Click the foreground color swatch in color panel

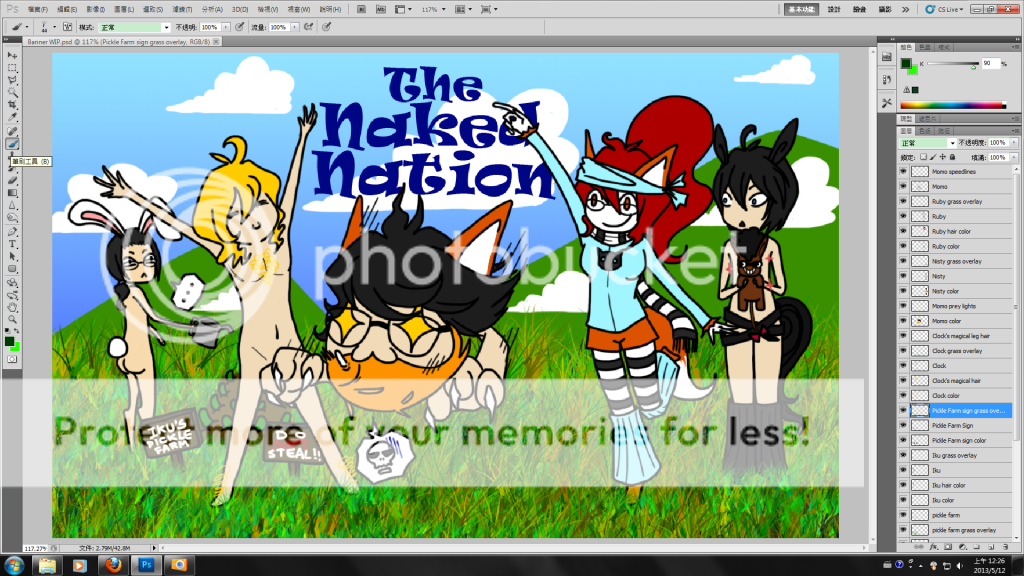tap(906, 64)
